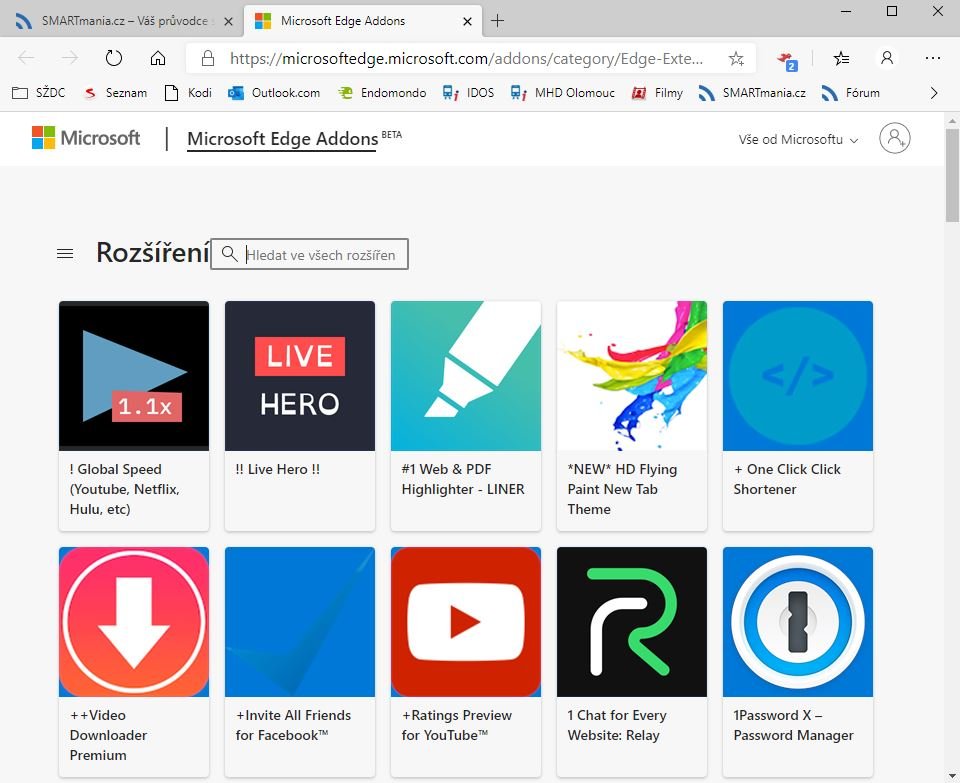Screen dimensions: 960x783
Task: Open the Filmy bookmark
Action: [657, 93]
